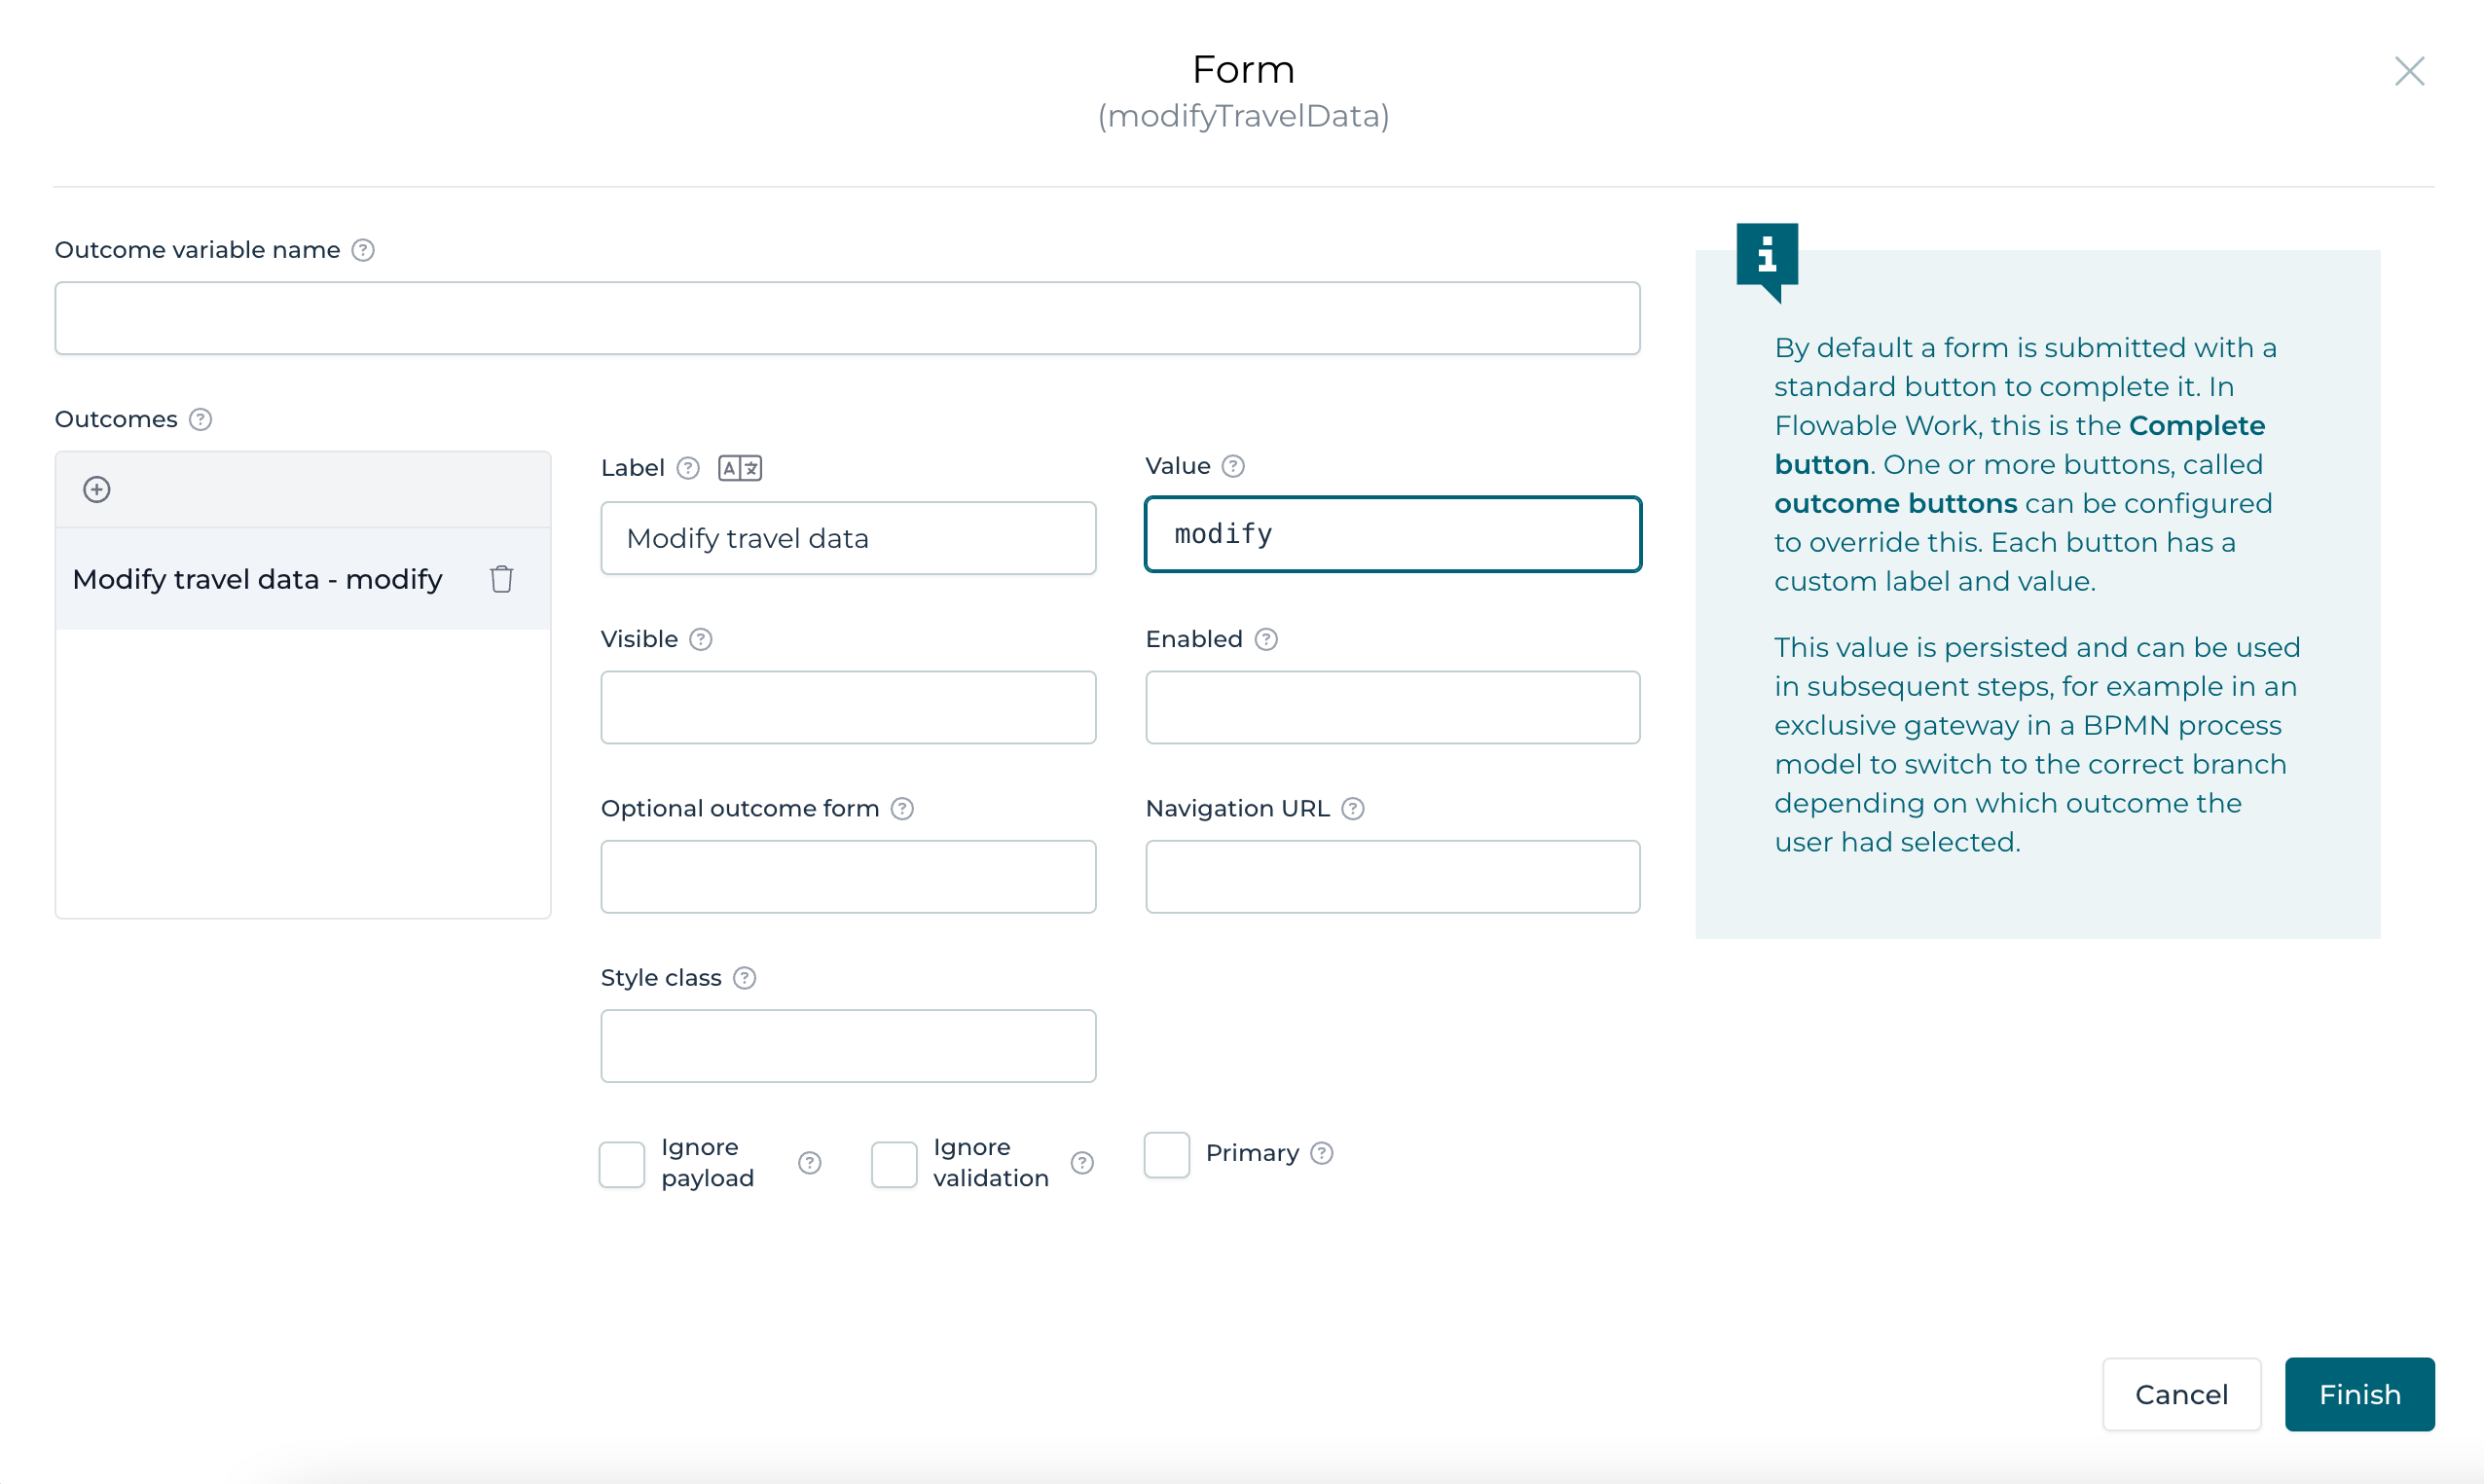Image resolution: width=2484 pixels, height=1484 pixels.
Task: Delete the Modify travel data outcome
Action: (x=502, y=579)
